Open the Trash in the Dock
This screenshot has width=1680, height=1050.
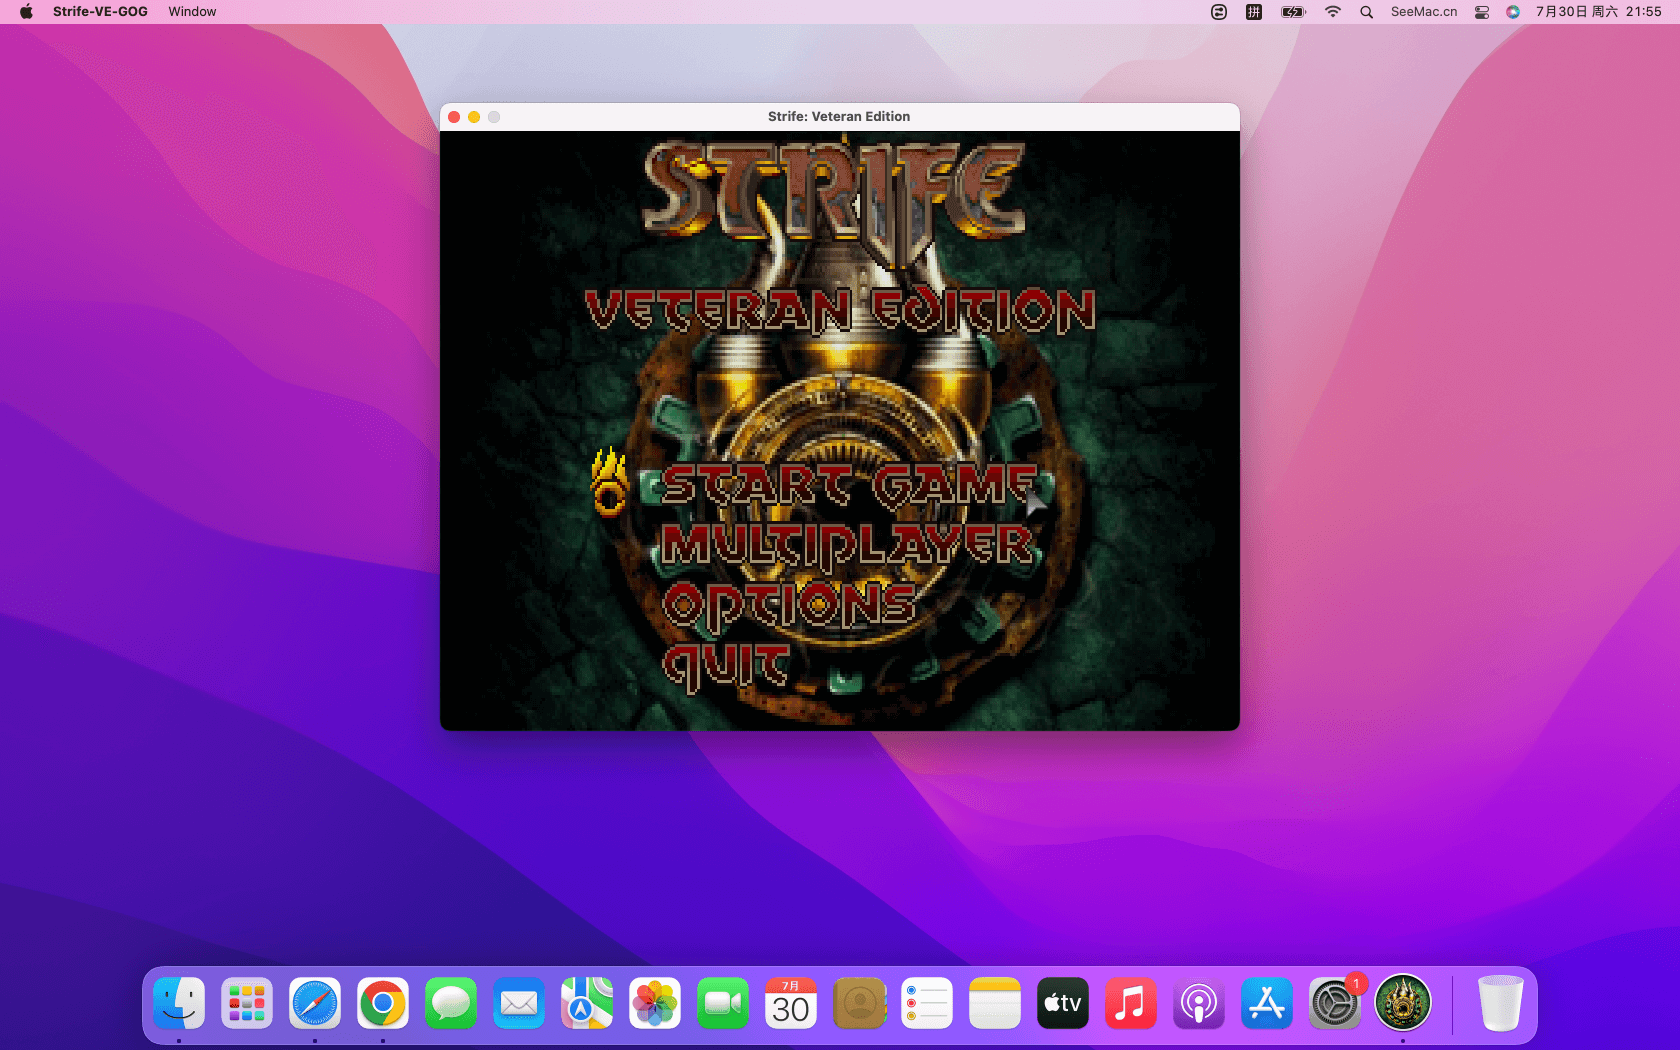tap(1501, 1003)
